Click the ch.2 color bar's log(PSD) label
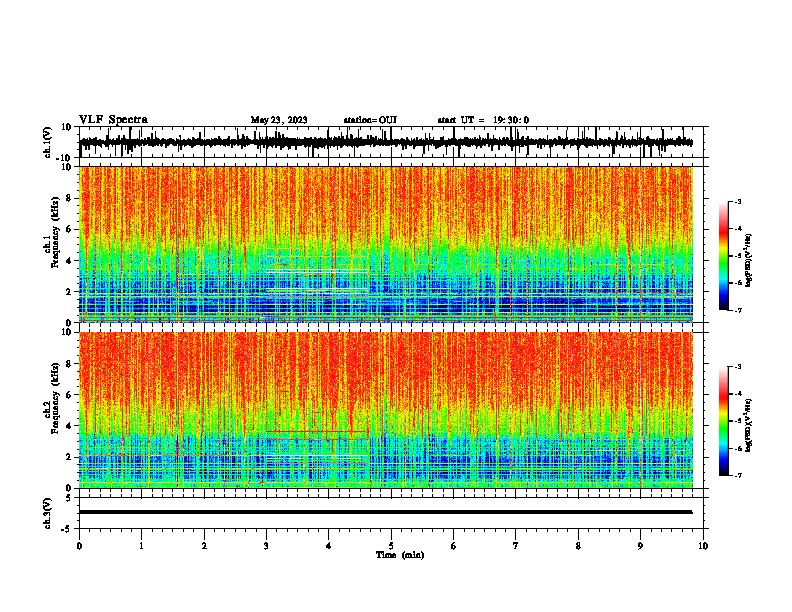Screen dimensions: 792x612 [749, 425]
